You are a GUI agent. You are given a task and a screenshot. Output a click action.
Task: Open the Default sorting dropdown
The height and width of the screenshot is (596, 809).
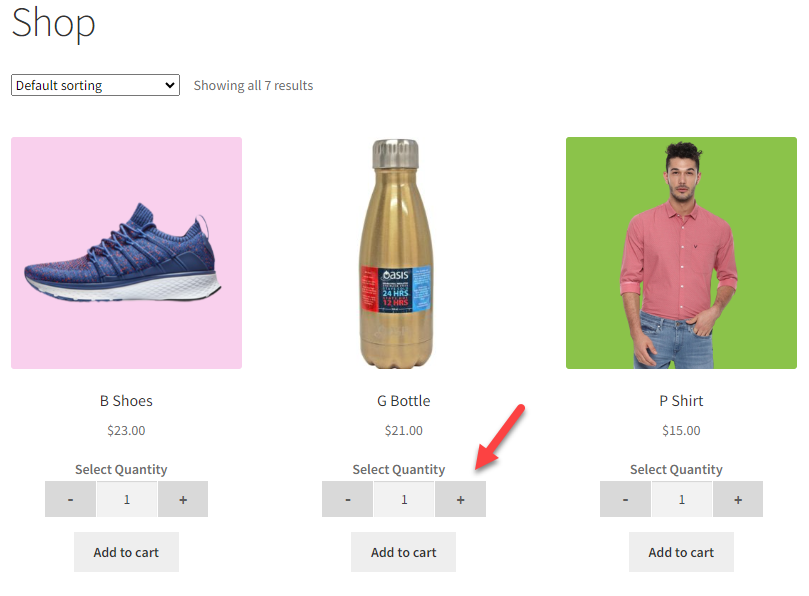click(94, 85)
